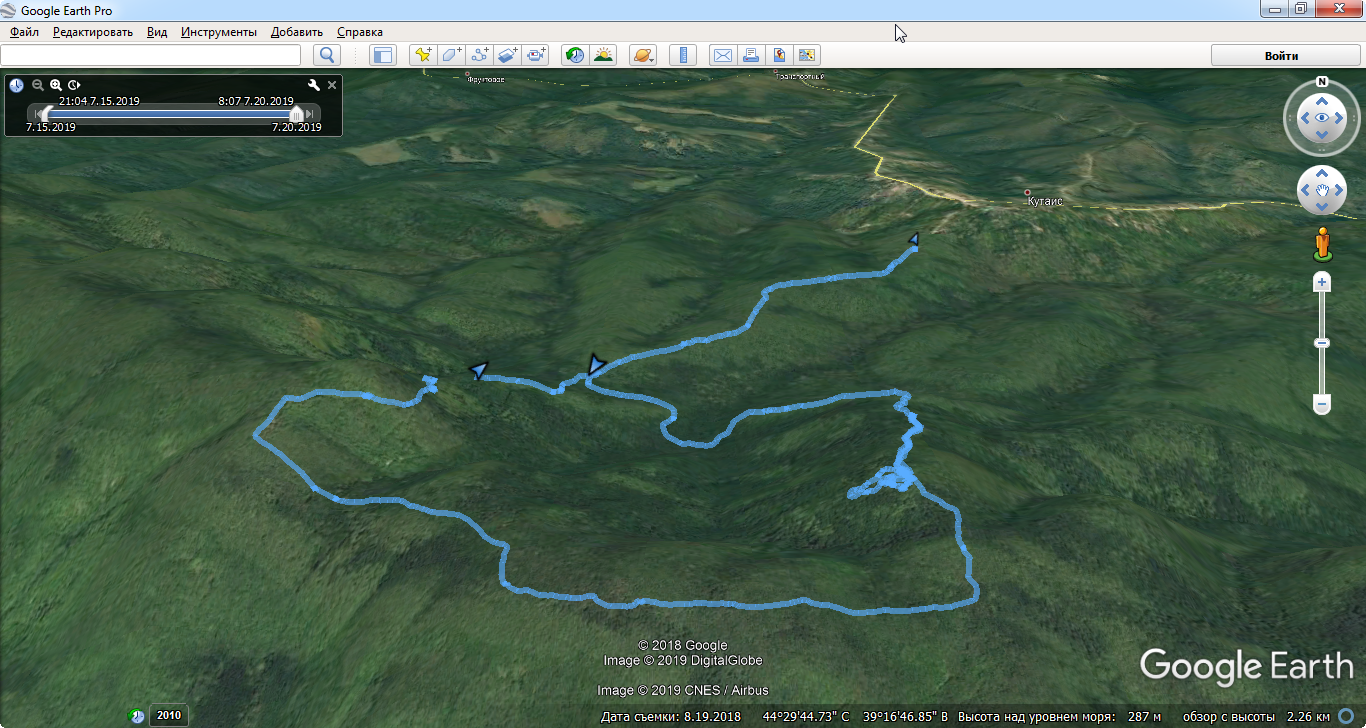Select the Add Path tool
This screenshot has width=1366, height=728.
(x=480, y=55)
